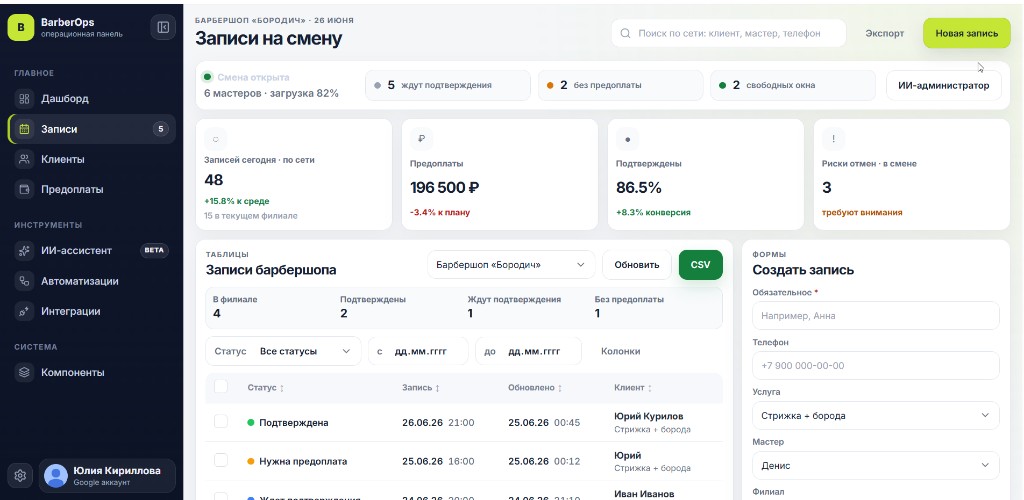Click the sort arrows next to Обновлено
The image size is (1024, 500).
point(560,388)
